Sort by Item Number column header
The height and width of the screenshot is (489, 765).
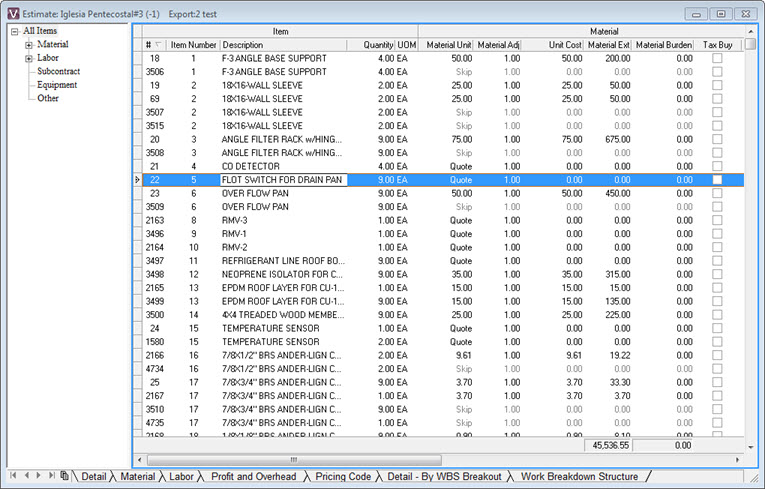[193, 45]
